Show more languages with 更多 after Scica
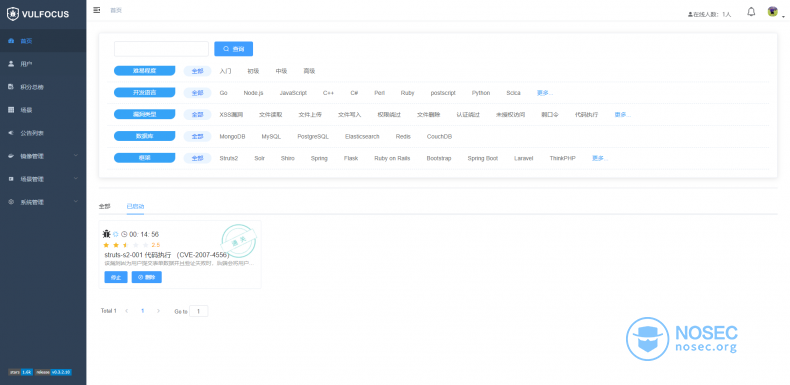The width and height of the screenshot is (790, 385). pyautogui.click(x=545, y=93)
